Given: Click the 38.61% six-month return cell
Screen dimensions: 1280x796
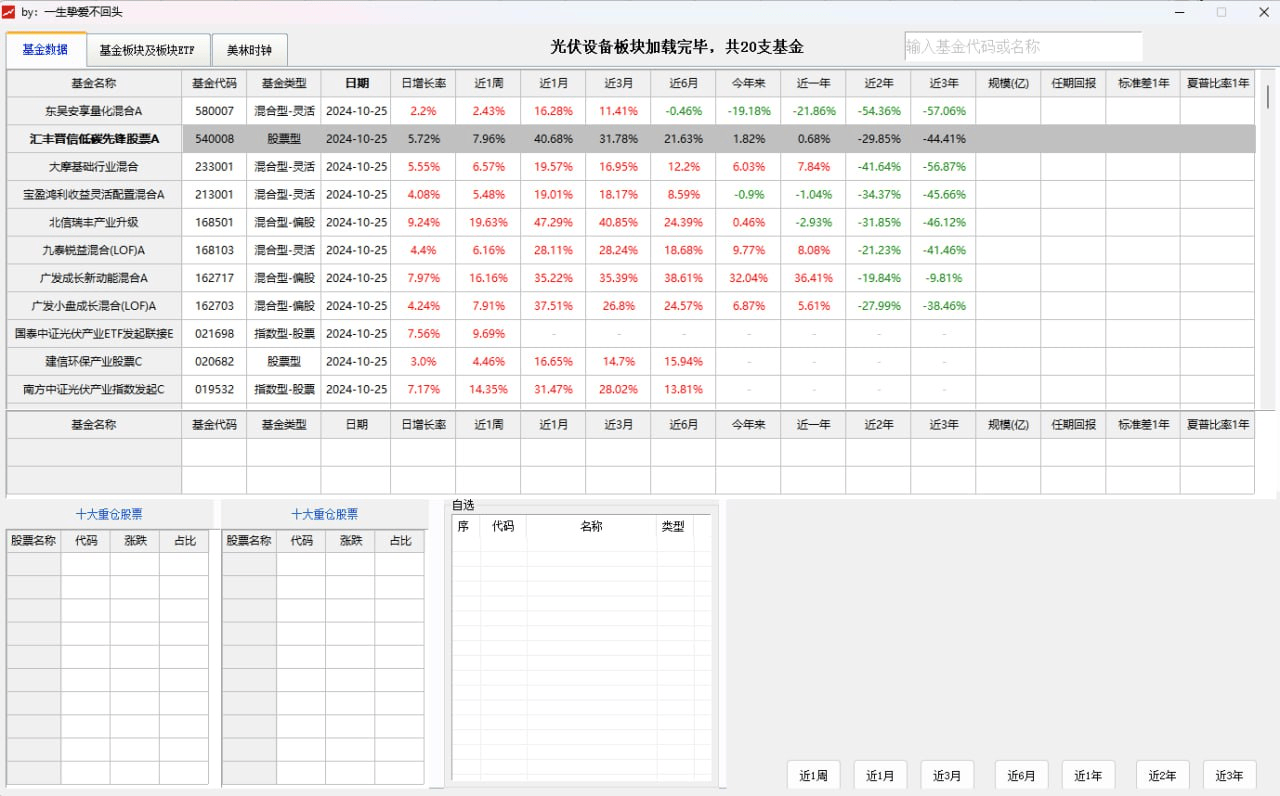Looking at the screenshot, I should coord(683,278).
